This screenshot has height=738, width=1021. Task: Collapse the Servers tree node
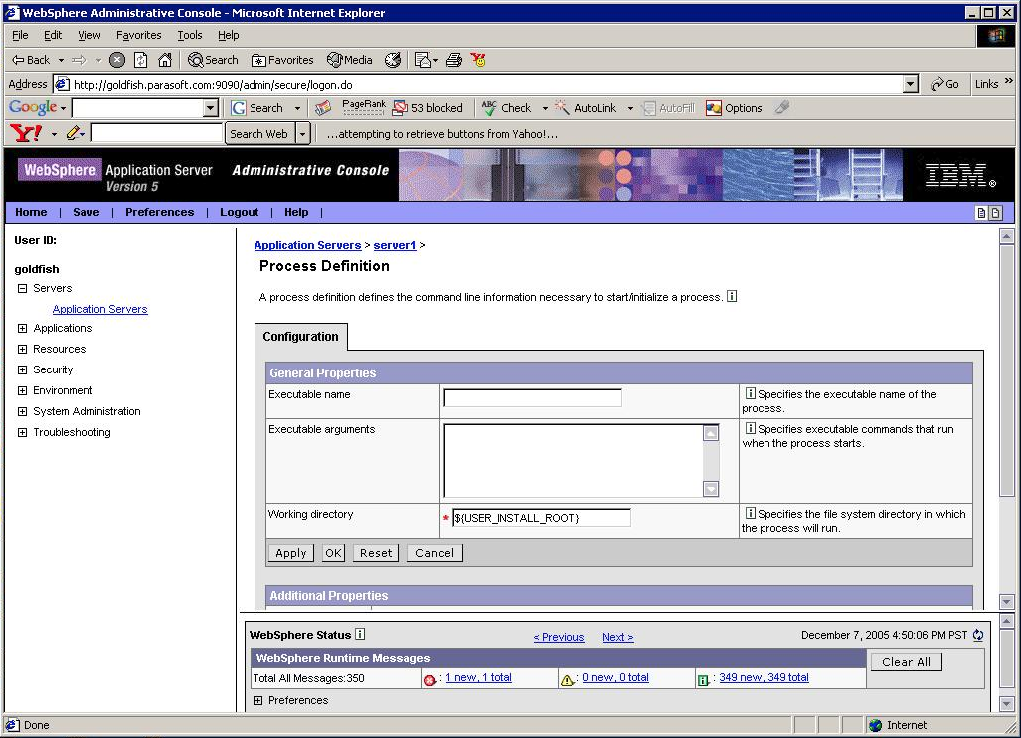click(x=22, y=288)
